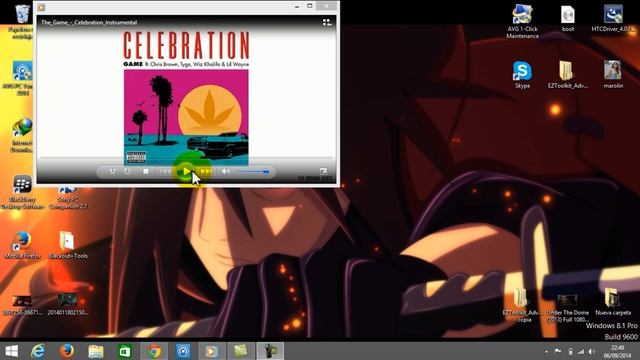Image resolution: width=640 pixels, height=360 pixels.
Task: Stop playback in Media Player
Action: (146, 171)
